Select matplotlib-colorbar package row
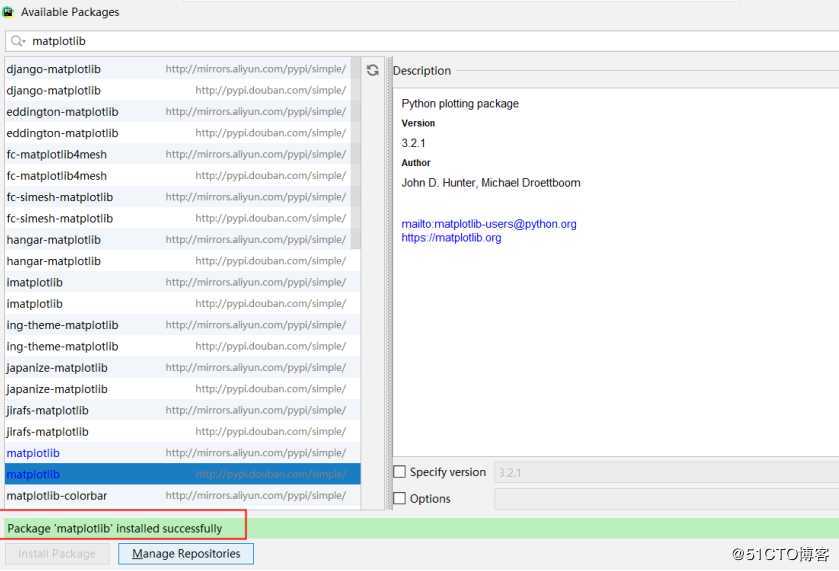Viewport: 839px width, 571px height. (x=182, y=496)
